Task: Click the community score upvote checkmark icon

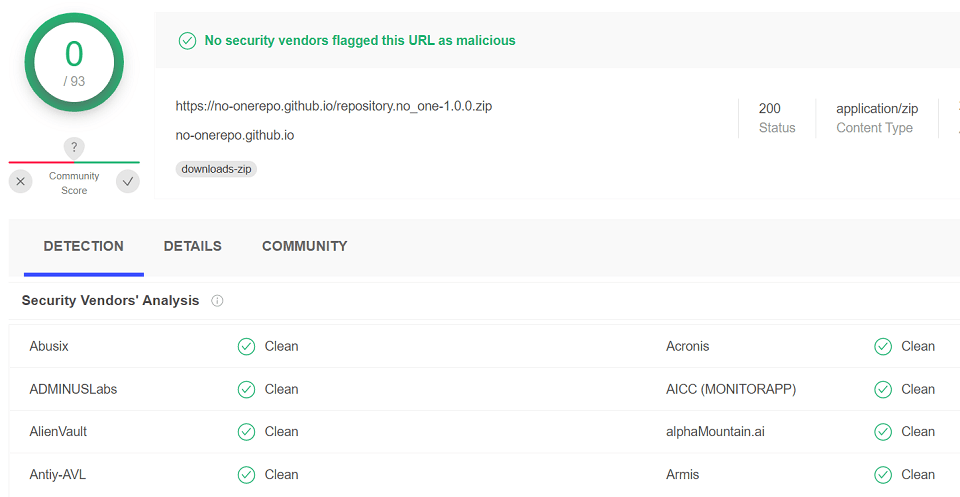Action: click(128, 182)
